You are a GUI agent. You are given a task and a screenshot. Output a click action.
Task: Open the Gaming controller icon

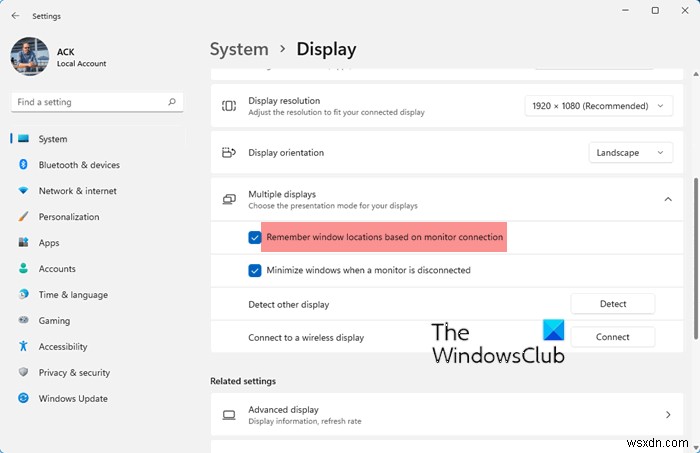(x=23, y=320)
